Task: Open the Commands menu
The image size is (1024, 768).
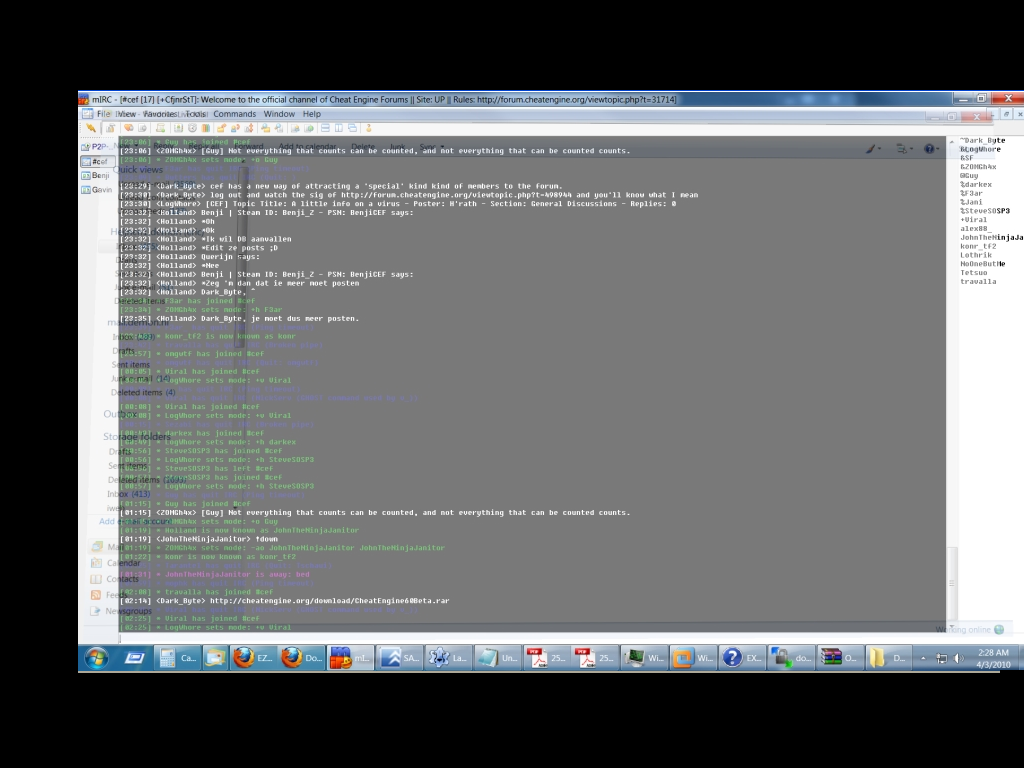Action: point(234,114)
